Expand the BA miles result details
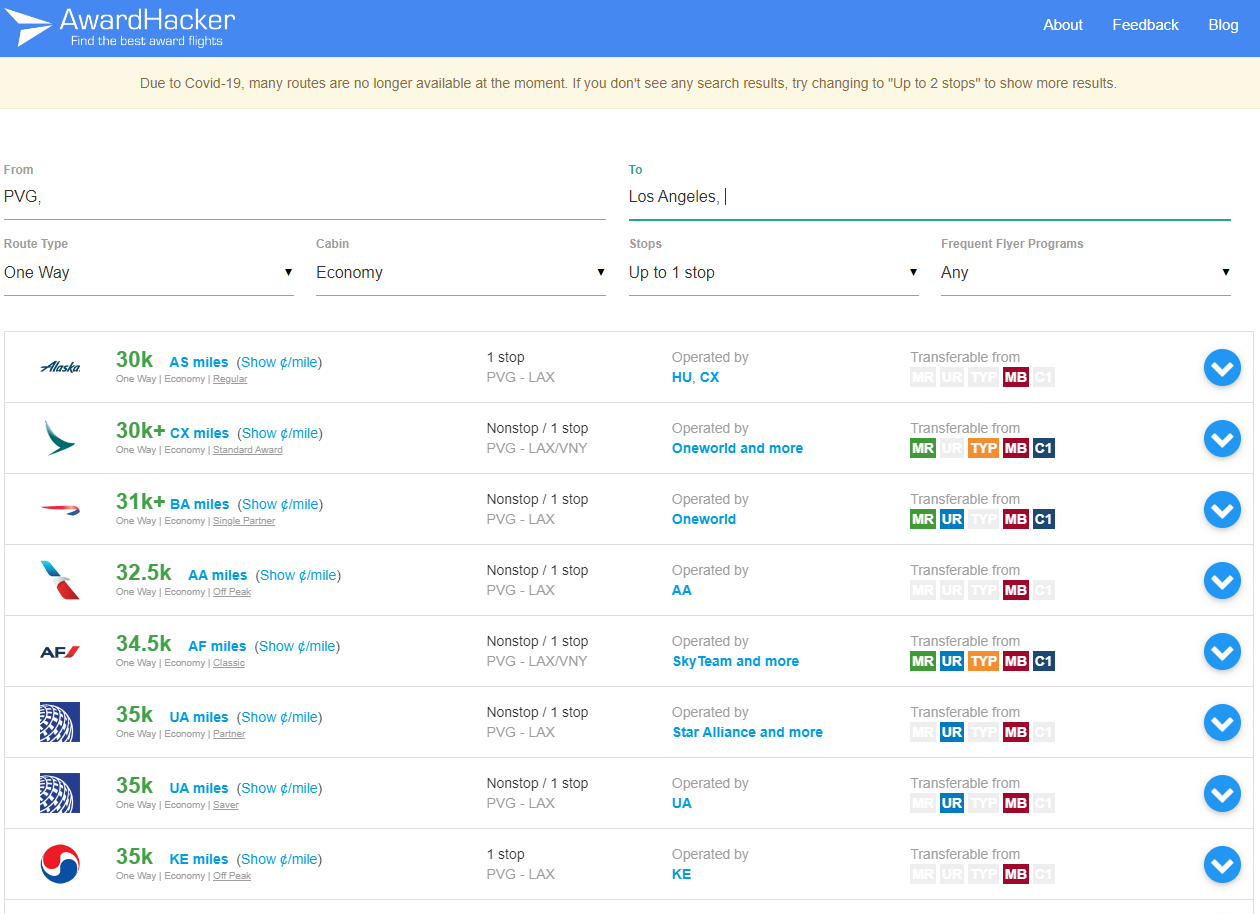 point(1222,510)
